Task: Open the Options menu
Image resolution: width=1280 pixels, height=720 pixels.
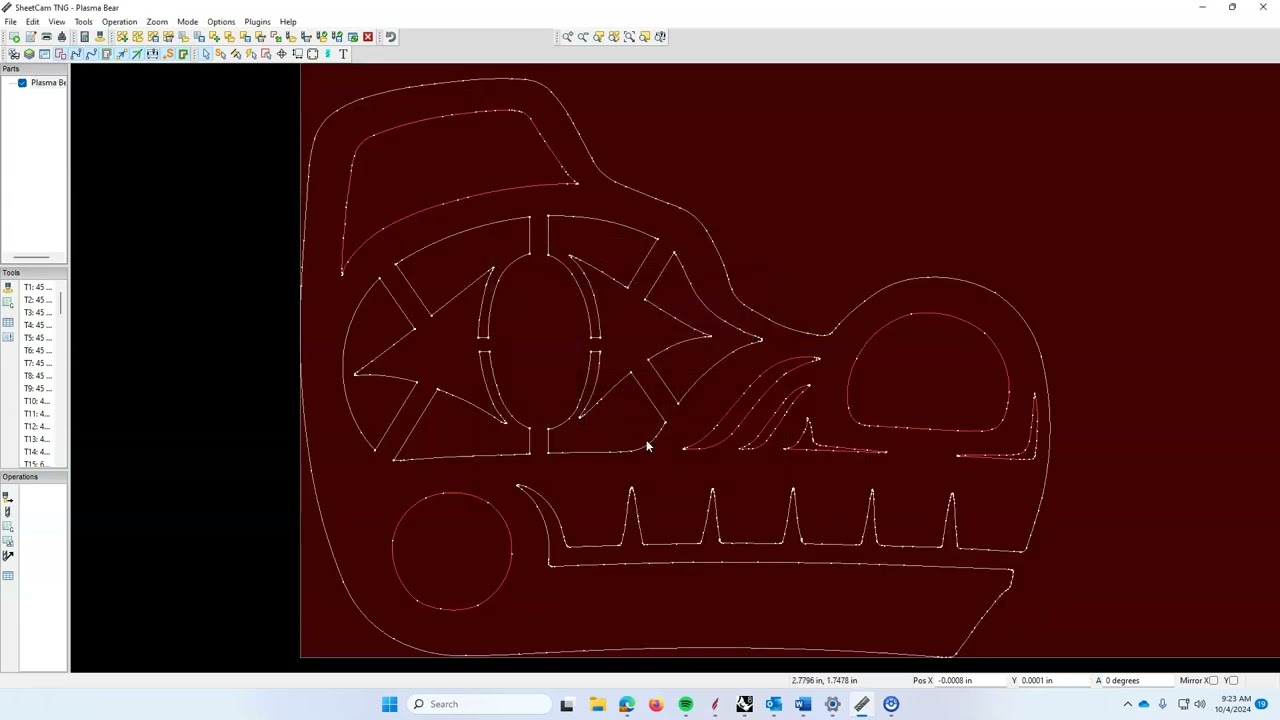Action: coord(221,21)
